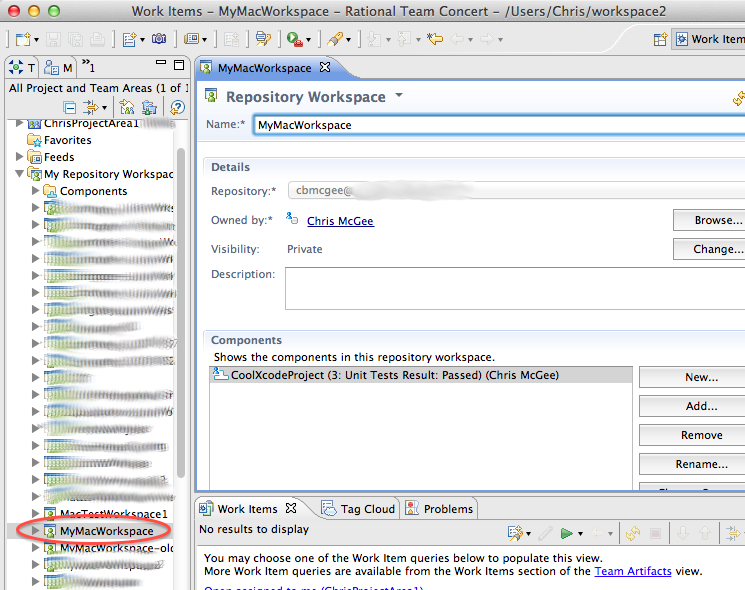Open the Tag Cloud tab
Screen dimensions: 745x590
[358, 509]
